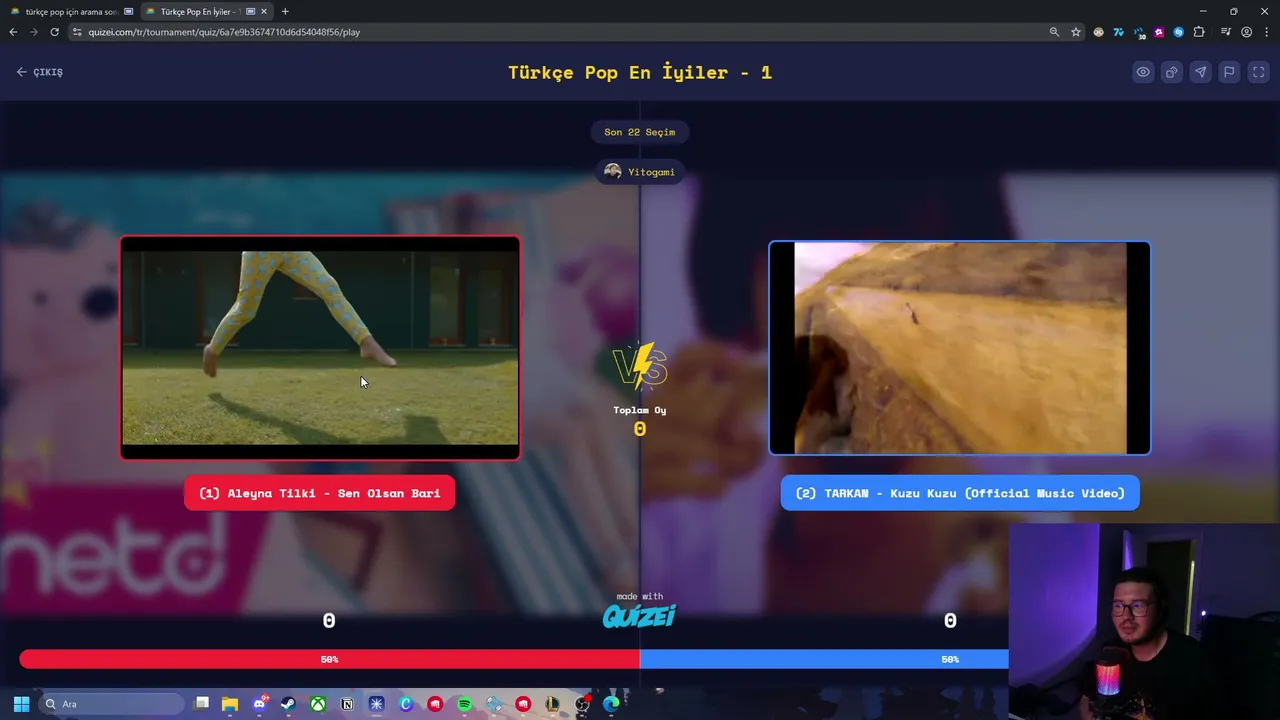This screenshot has height=720, width=1280.
Task: Open the media controls music-note button
Action: [x=1226, y=32]
